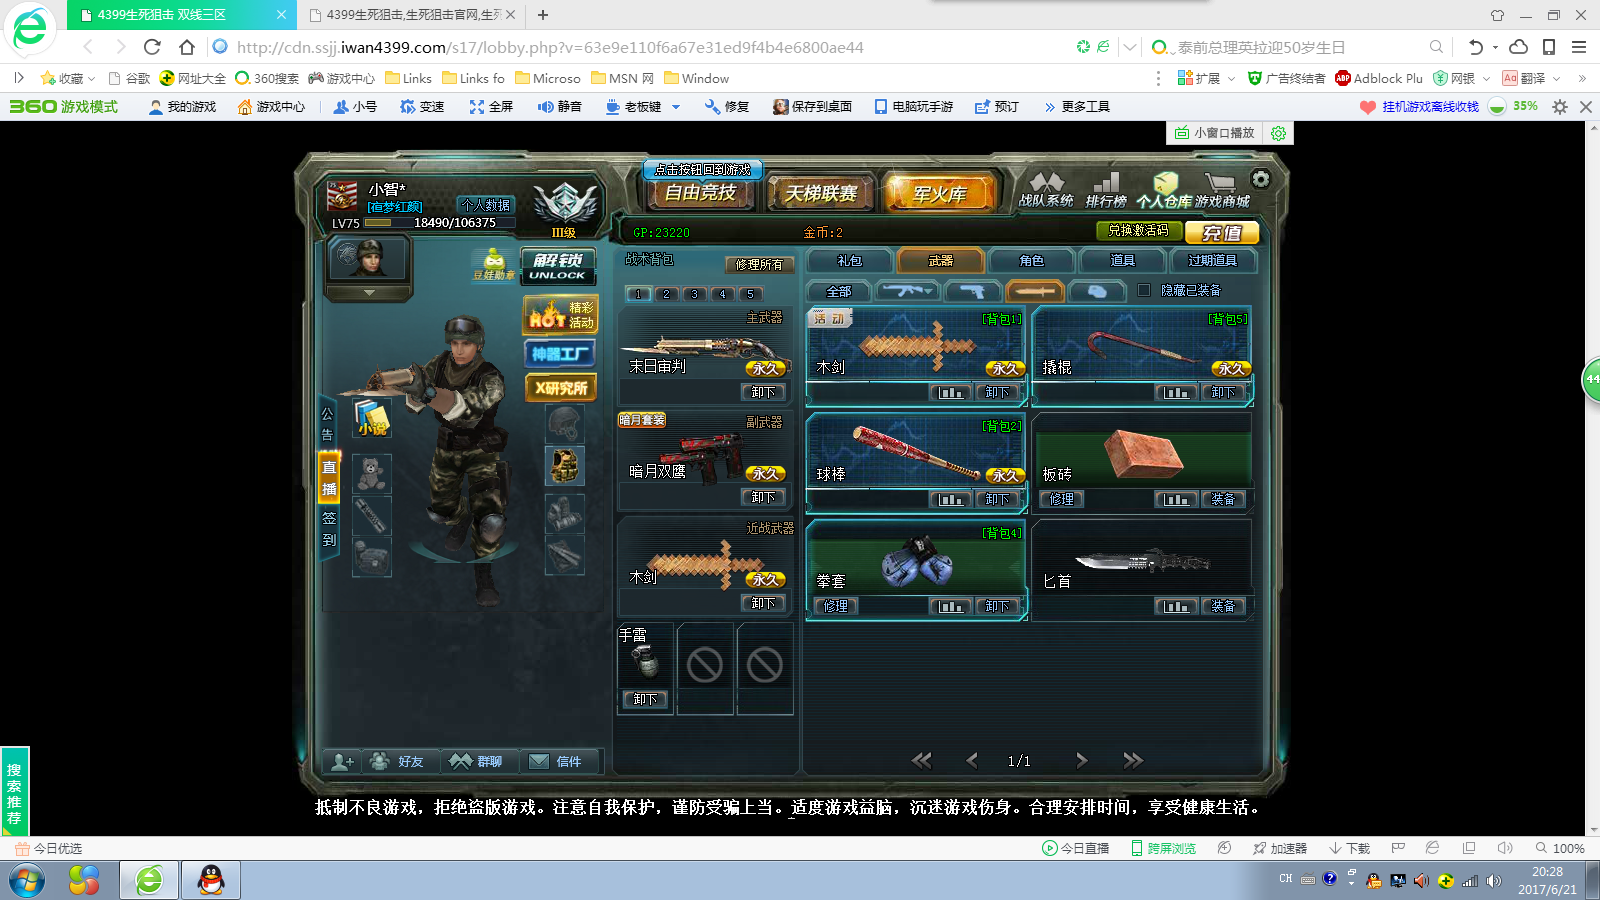Select tactical backpack slot 3
Image resolution: width=1600 pixels, height=900 pixels.
695,294
